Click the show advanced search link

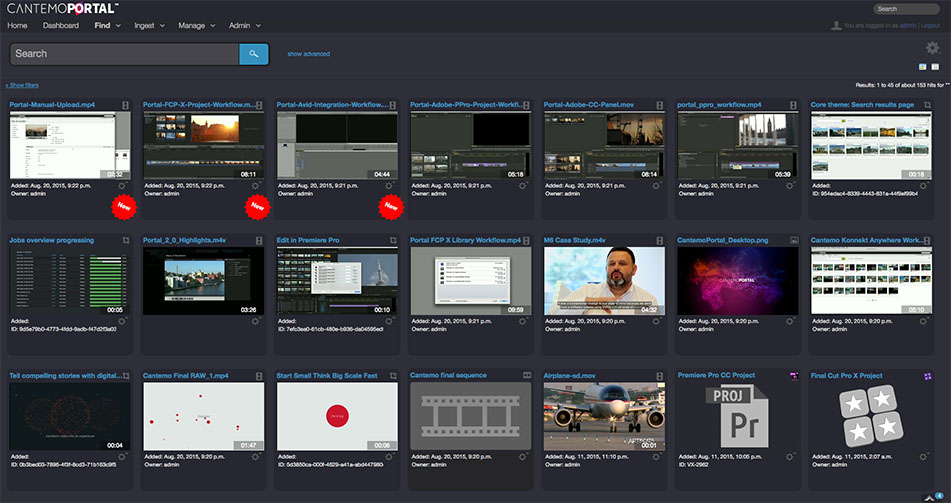pyautogui.click(x=309, y=54)
